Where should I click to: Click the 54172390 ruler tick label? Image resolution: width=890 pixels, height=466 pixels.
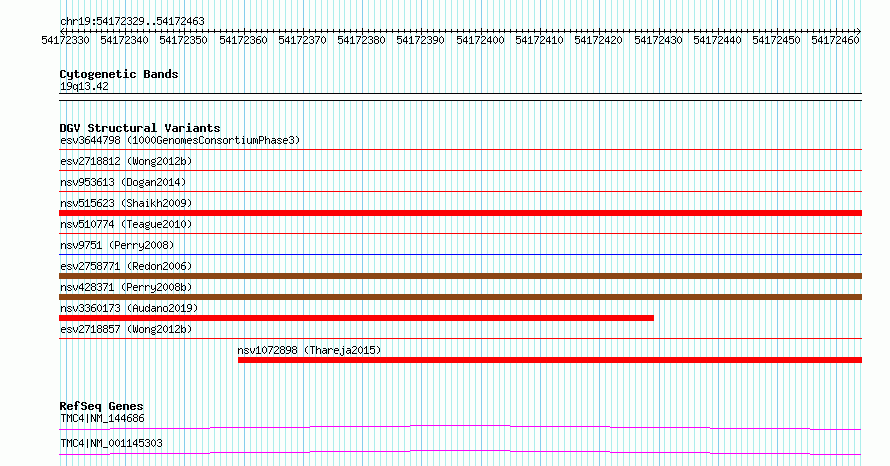tap(420, 40)
